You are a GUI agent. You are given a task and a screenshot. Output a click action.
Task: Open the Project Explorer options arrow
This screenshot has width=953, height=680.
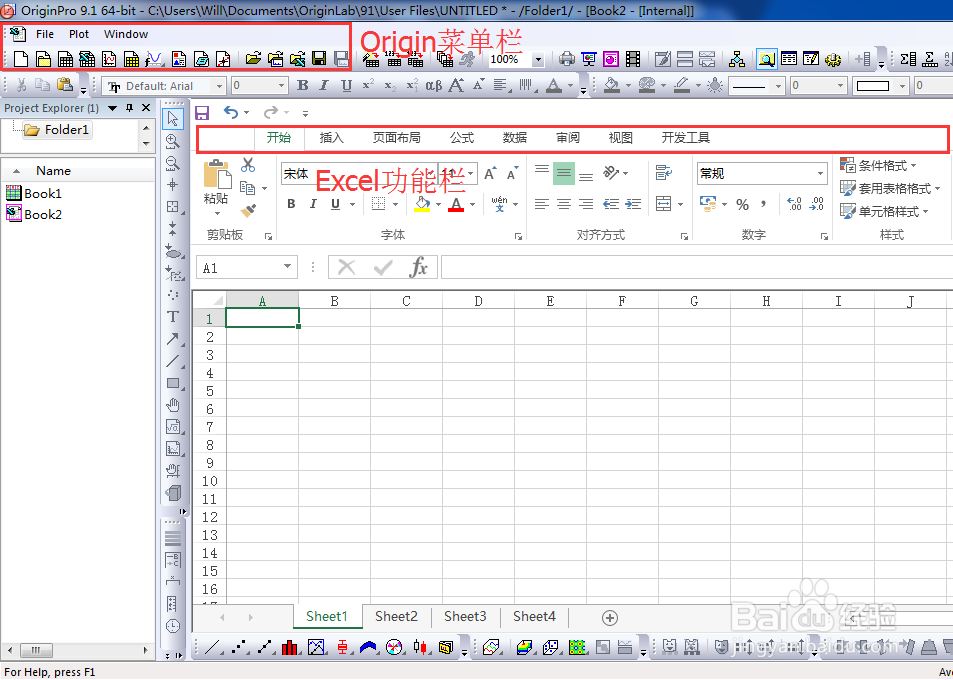[x=112, y=108]
